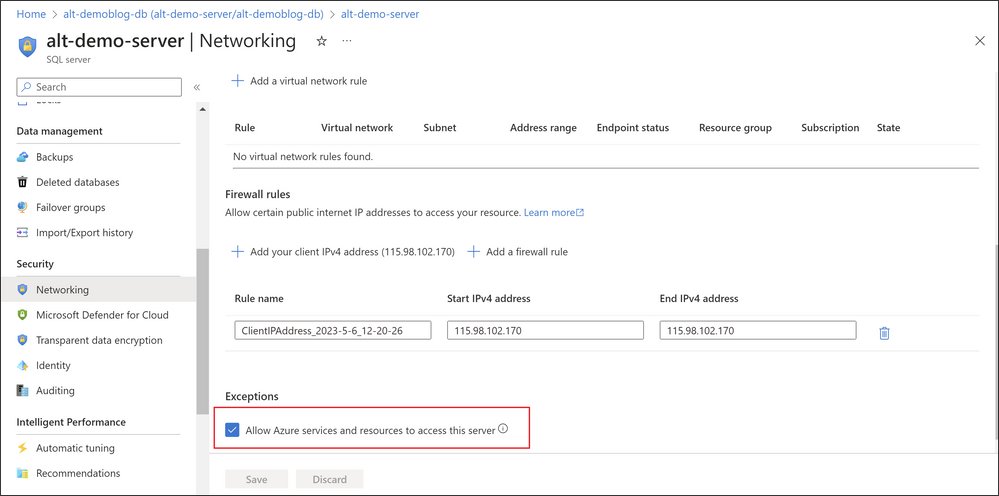The height and width of the screenshot is (496, 999).
Task: Click the Recommendations icon in sidebar
Action: (x=23, y=473)
